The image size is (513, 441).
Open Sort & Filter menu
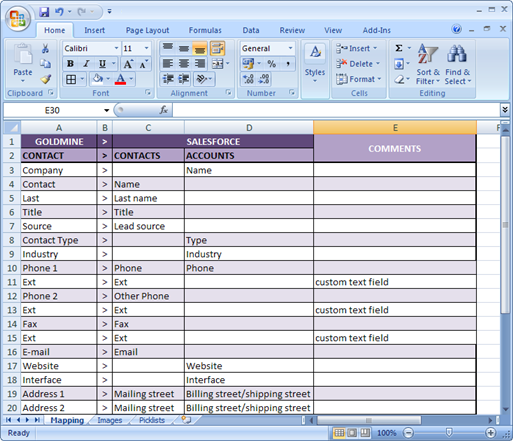[x=428, y=64]
